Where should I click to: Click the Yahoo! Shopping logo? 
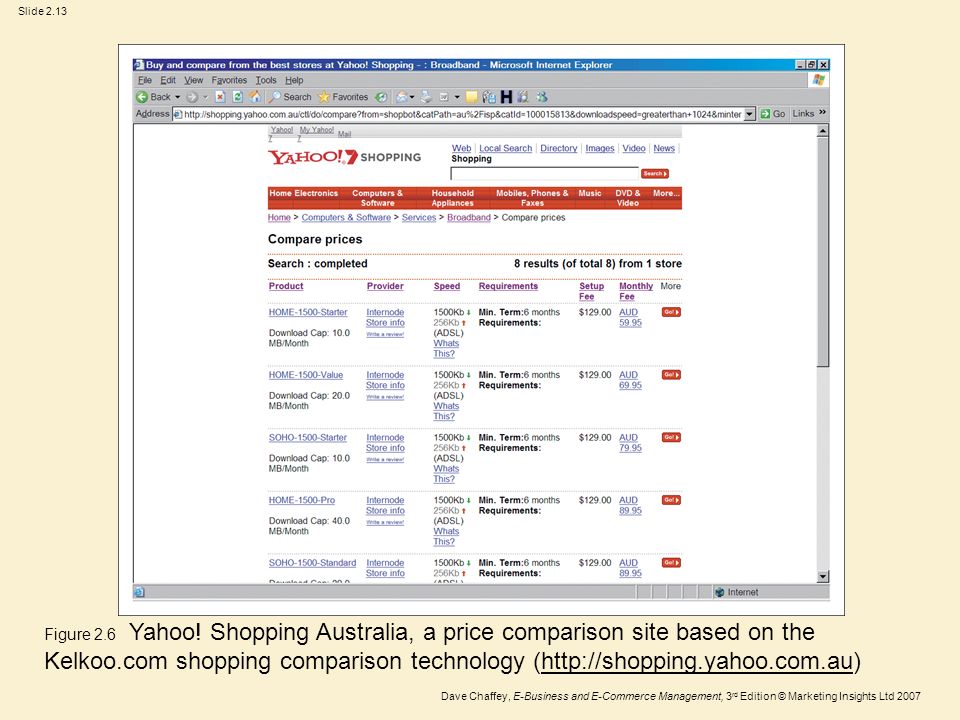344,157
